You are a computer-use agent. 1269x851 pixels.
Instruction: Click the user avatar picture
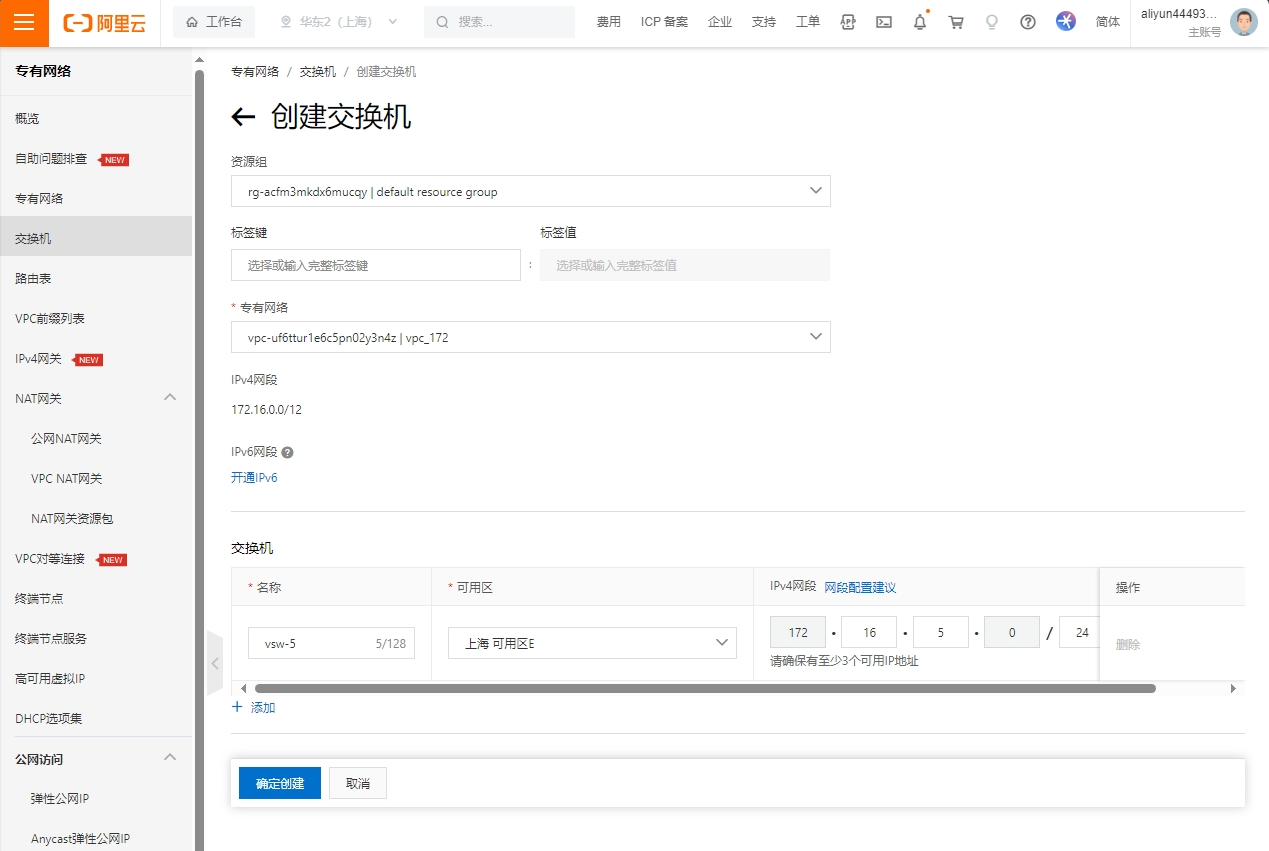coord(1244,22)
